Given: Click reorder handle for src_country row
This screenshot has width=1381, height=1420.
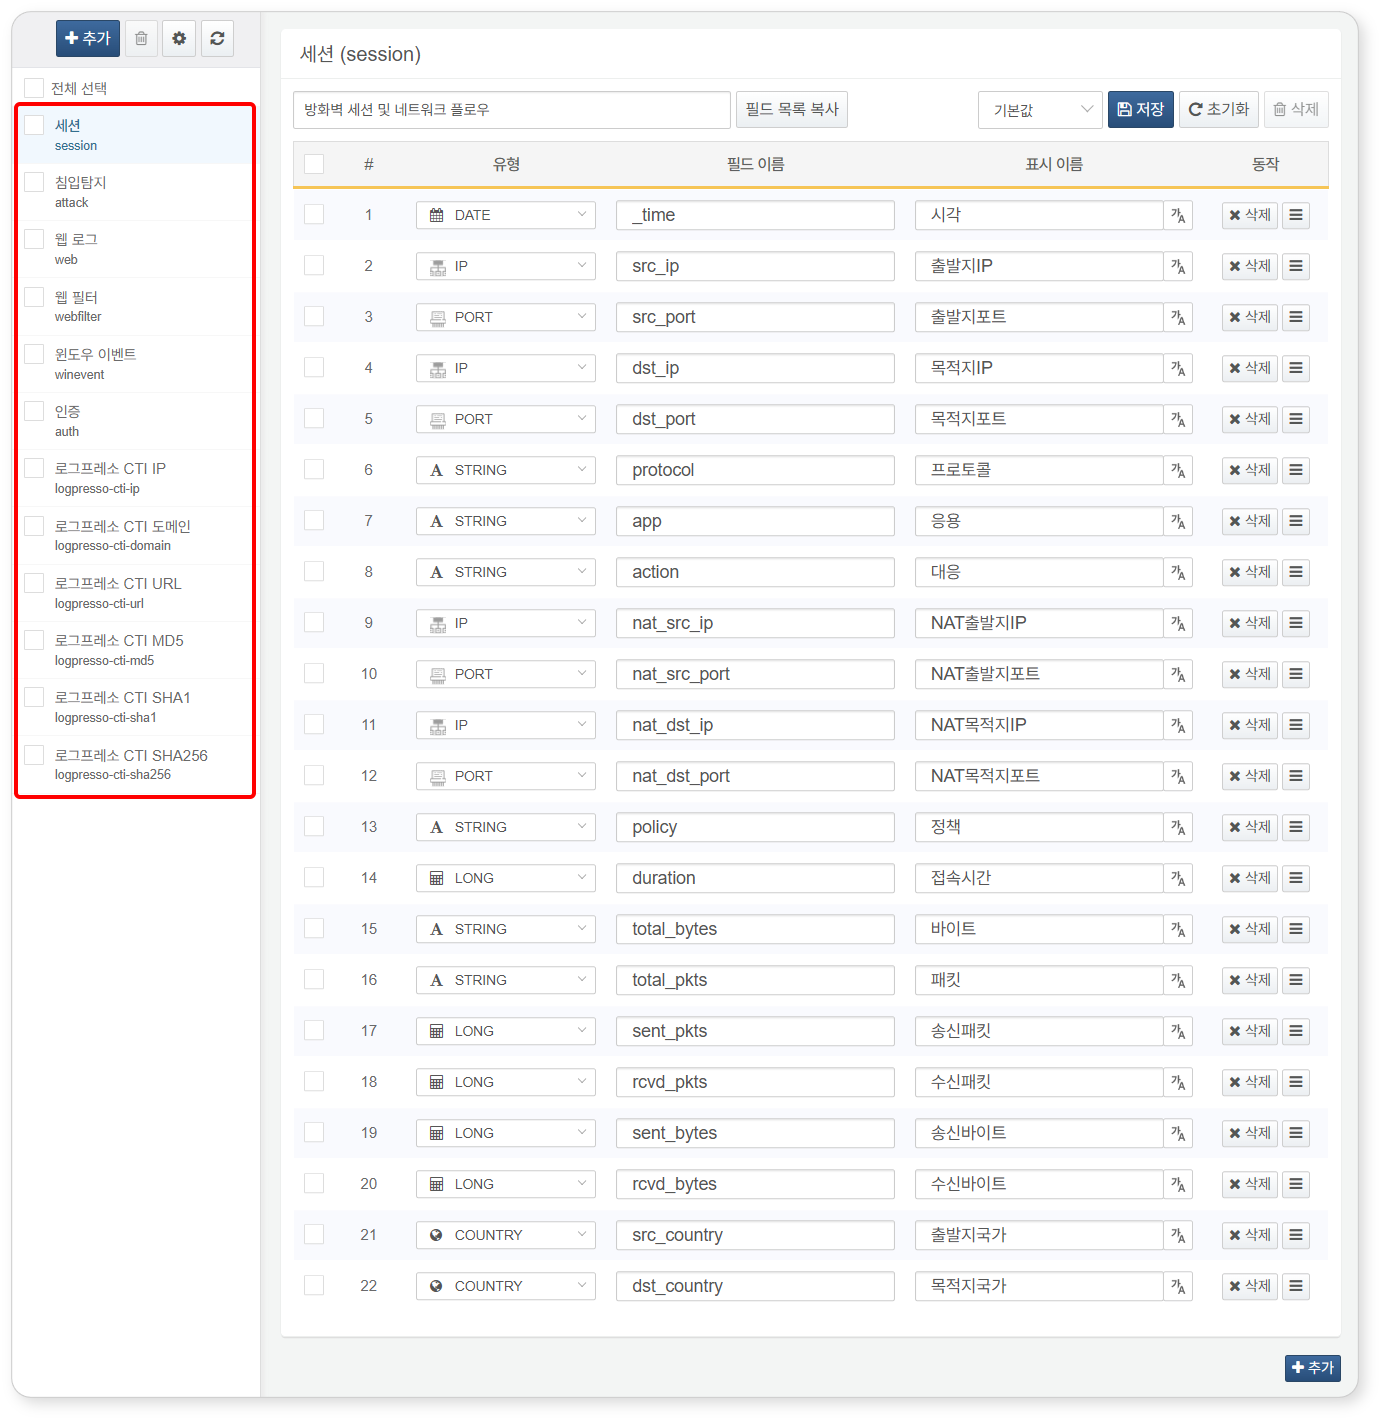Looking at the screenshot, I should [x=1296, y=1235].
